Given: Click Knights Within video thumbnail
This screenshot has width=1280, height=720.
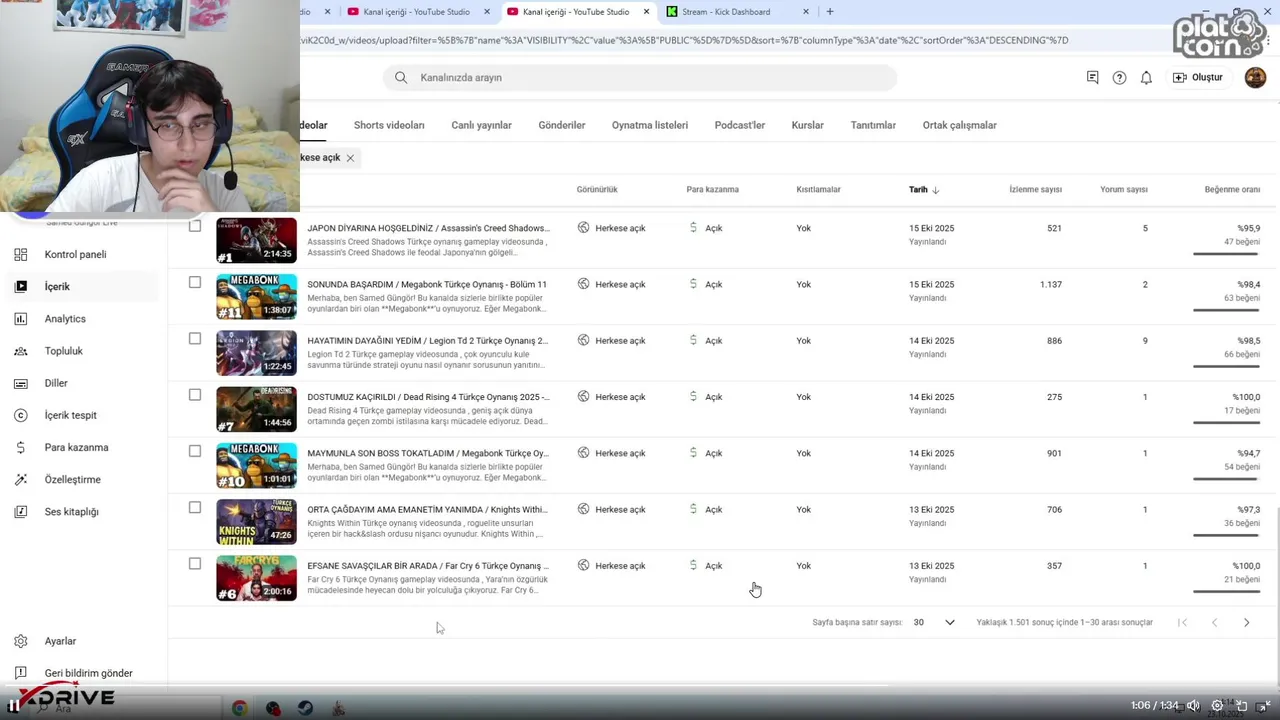Looking at the screenshot, I should point(256,522).
